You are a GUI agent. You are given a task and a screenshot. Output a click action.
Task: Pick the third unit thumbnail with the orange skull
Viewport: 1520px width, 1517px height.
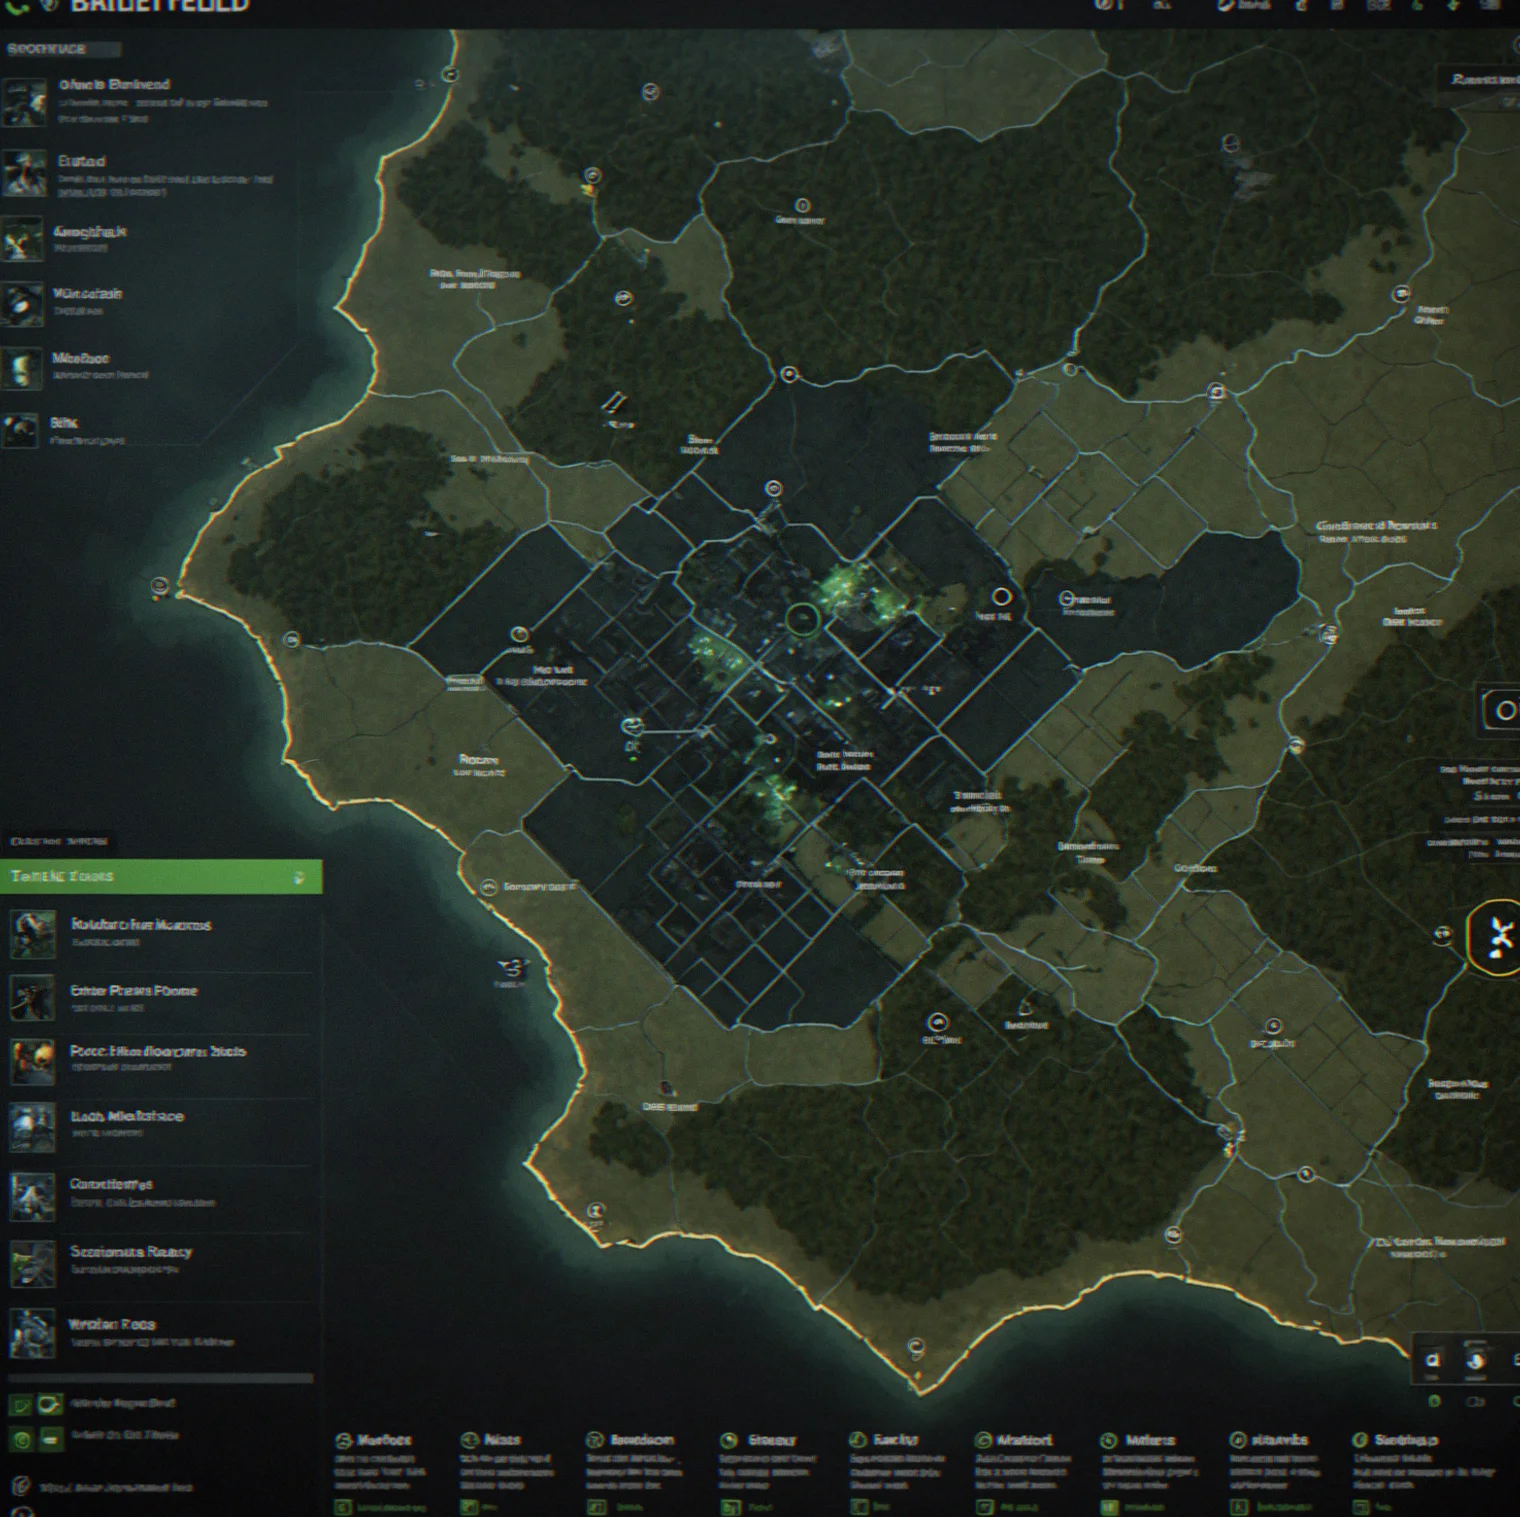pyautogui.click(x=33, y=1061)
